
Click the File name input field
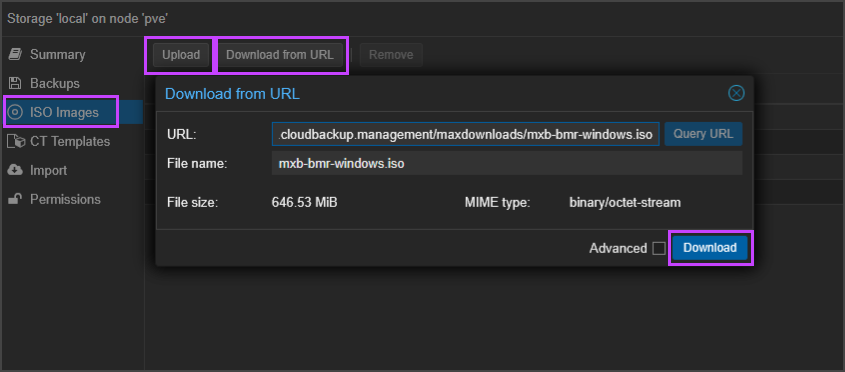[x=507, y=163]
